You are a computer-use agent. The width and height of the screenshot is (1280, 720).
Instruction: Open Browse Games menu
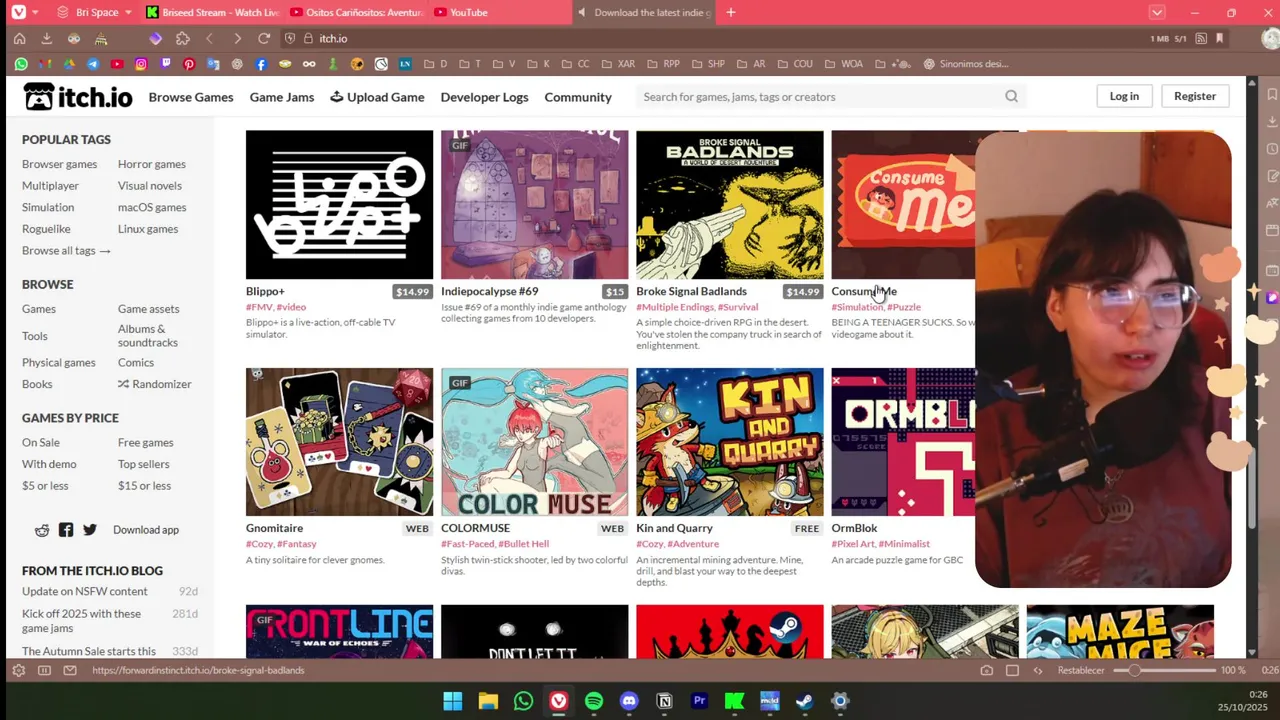click(x=191, y=97)
